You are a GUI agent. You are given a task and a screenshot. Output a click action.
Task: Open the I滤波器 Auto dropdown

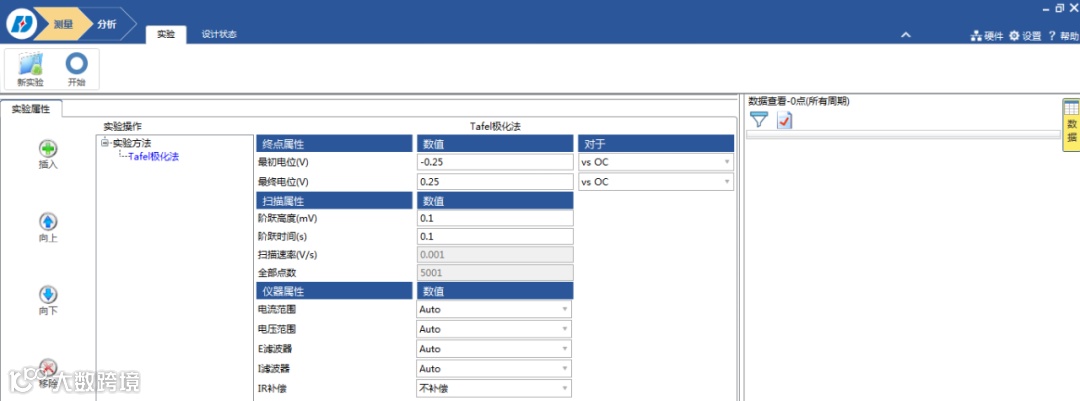(x=494, y=369)
